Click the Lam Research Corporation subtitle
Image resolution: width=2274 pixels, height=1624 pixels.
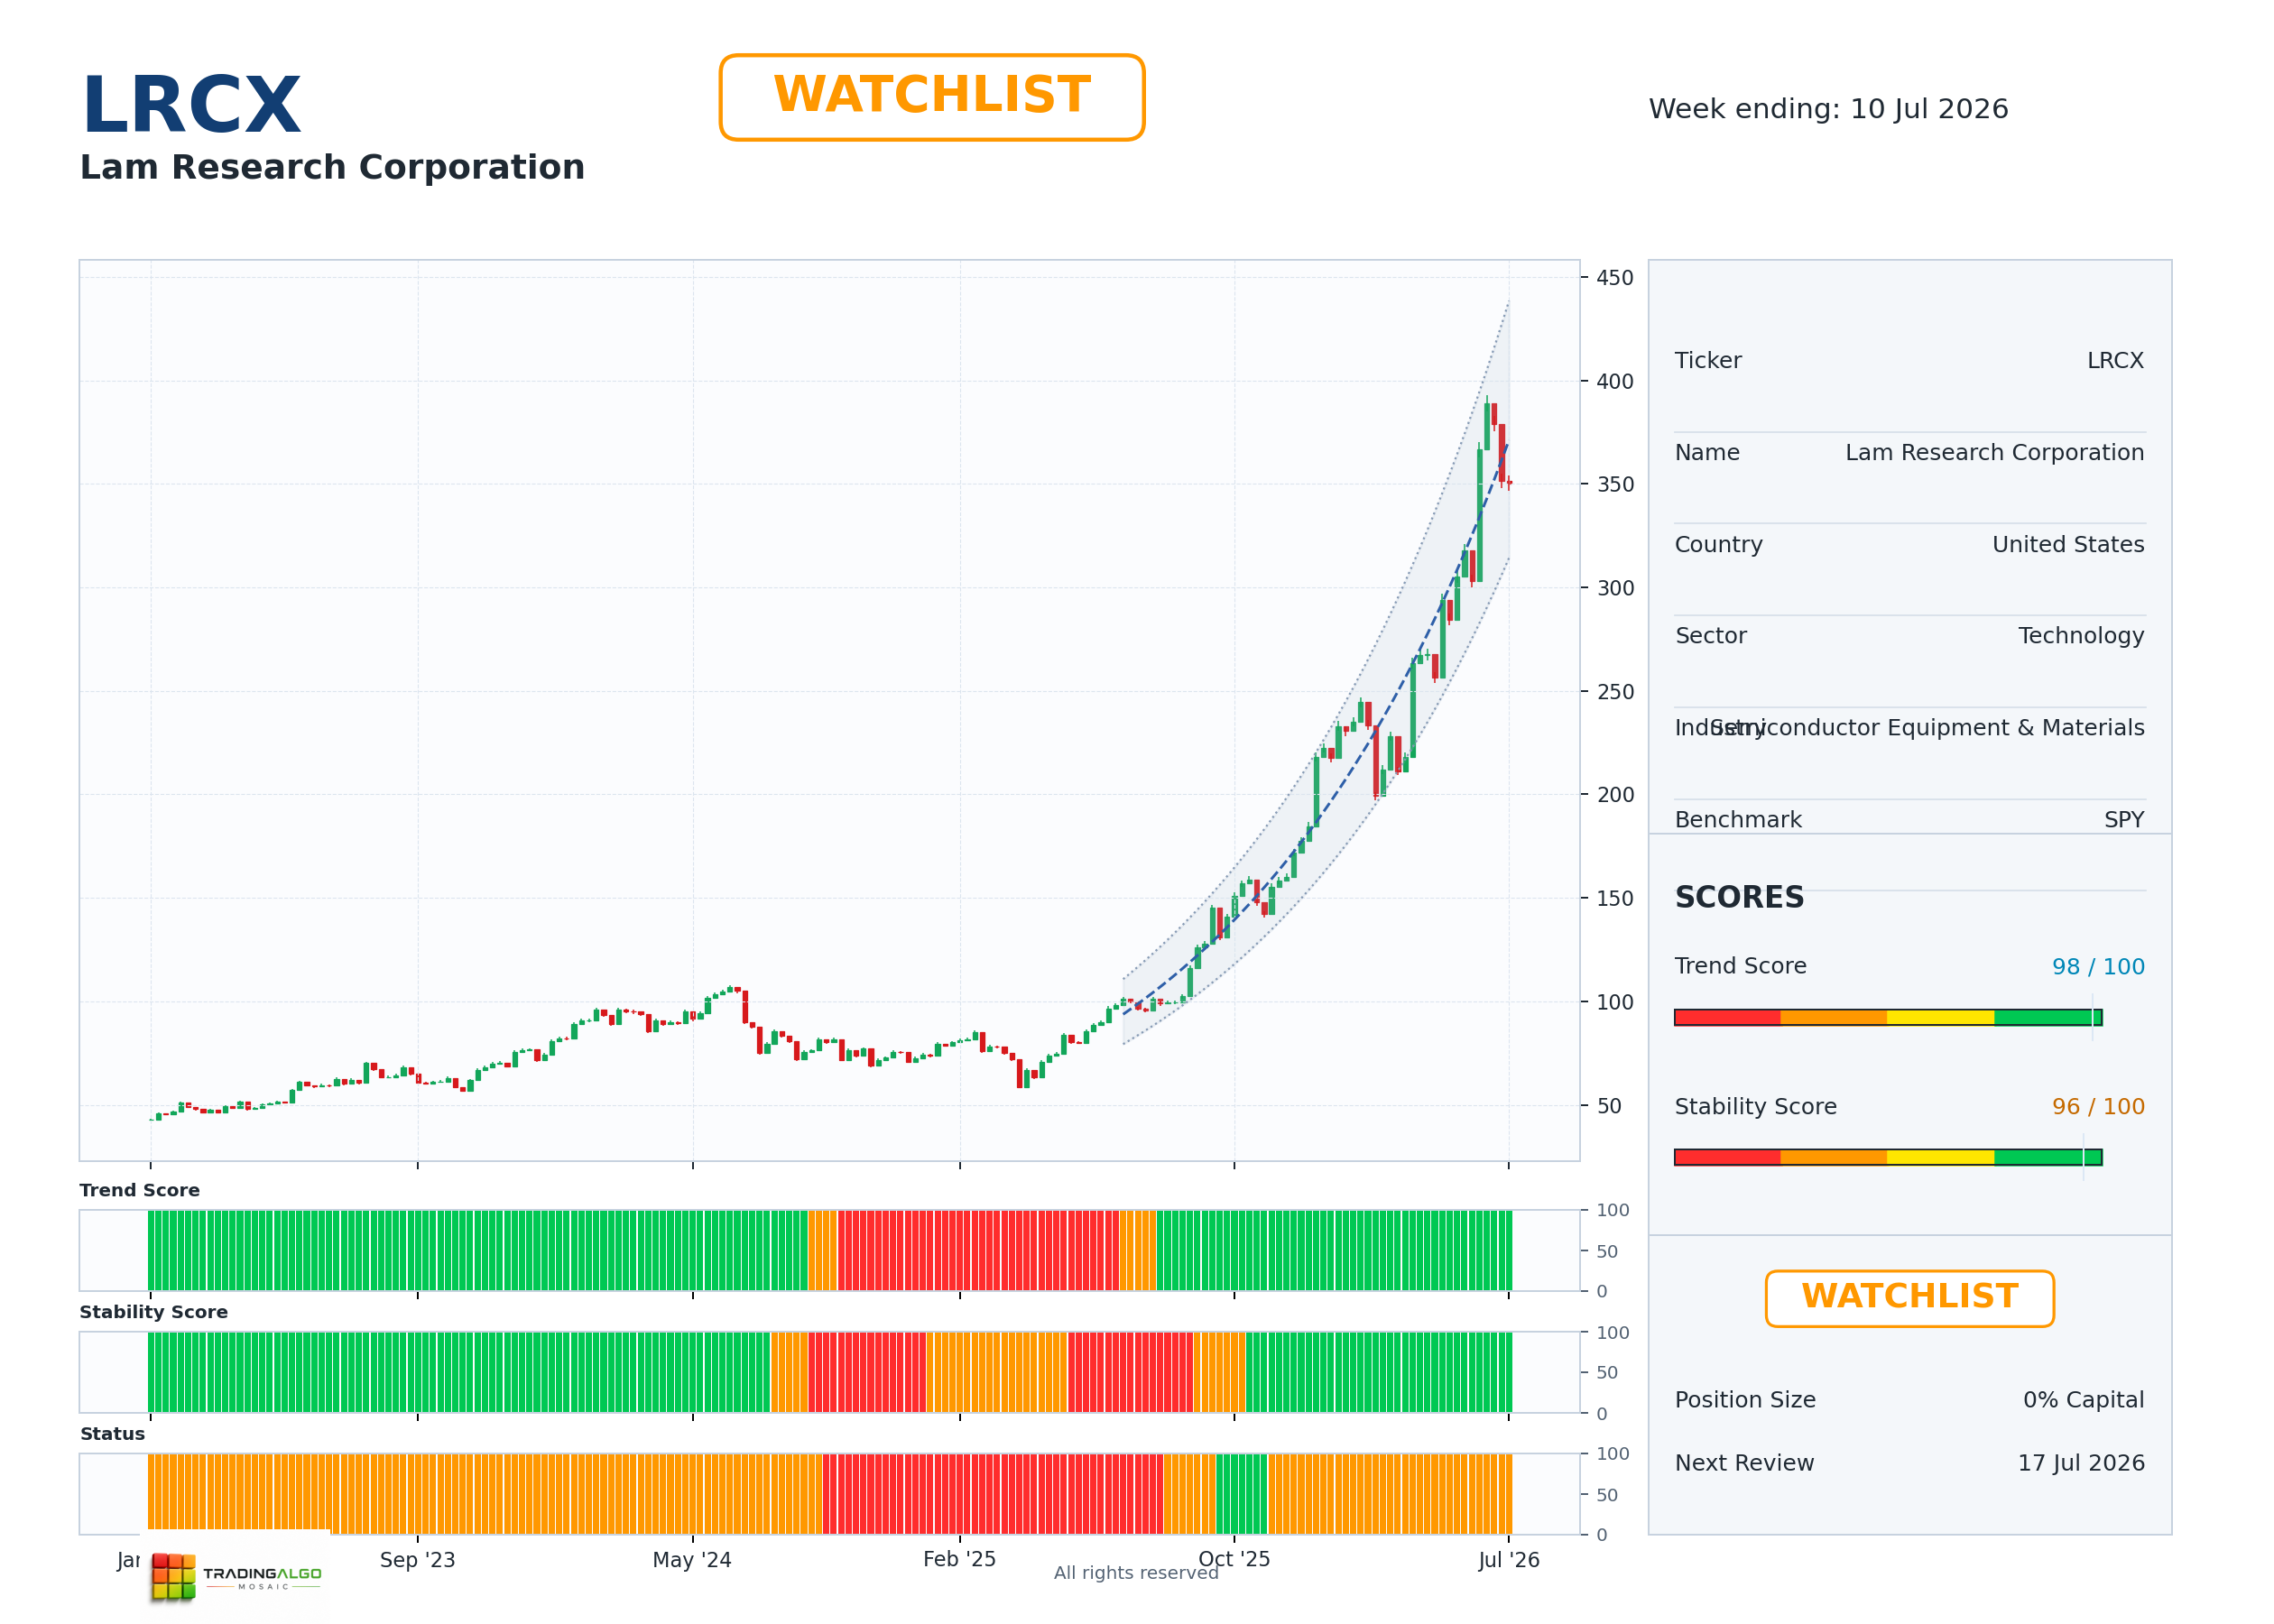332,167
